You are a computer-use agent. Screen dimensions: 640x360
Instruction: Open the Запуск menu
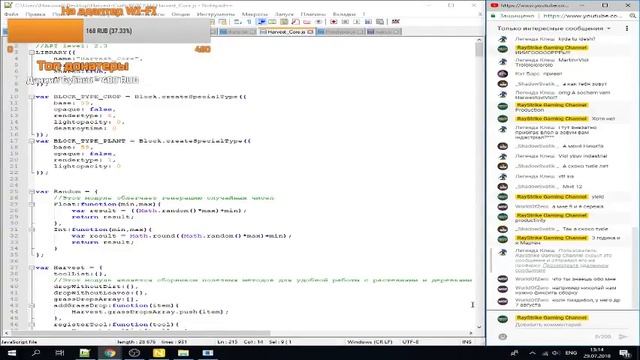tap(284, 14)
